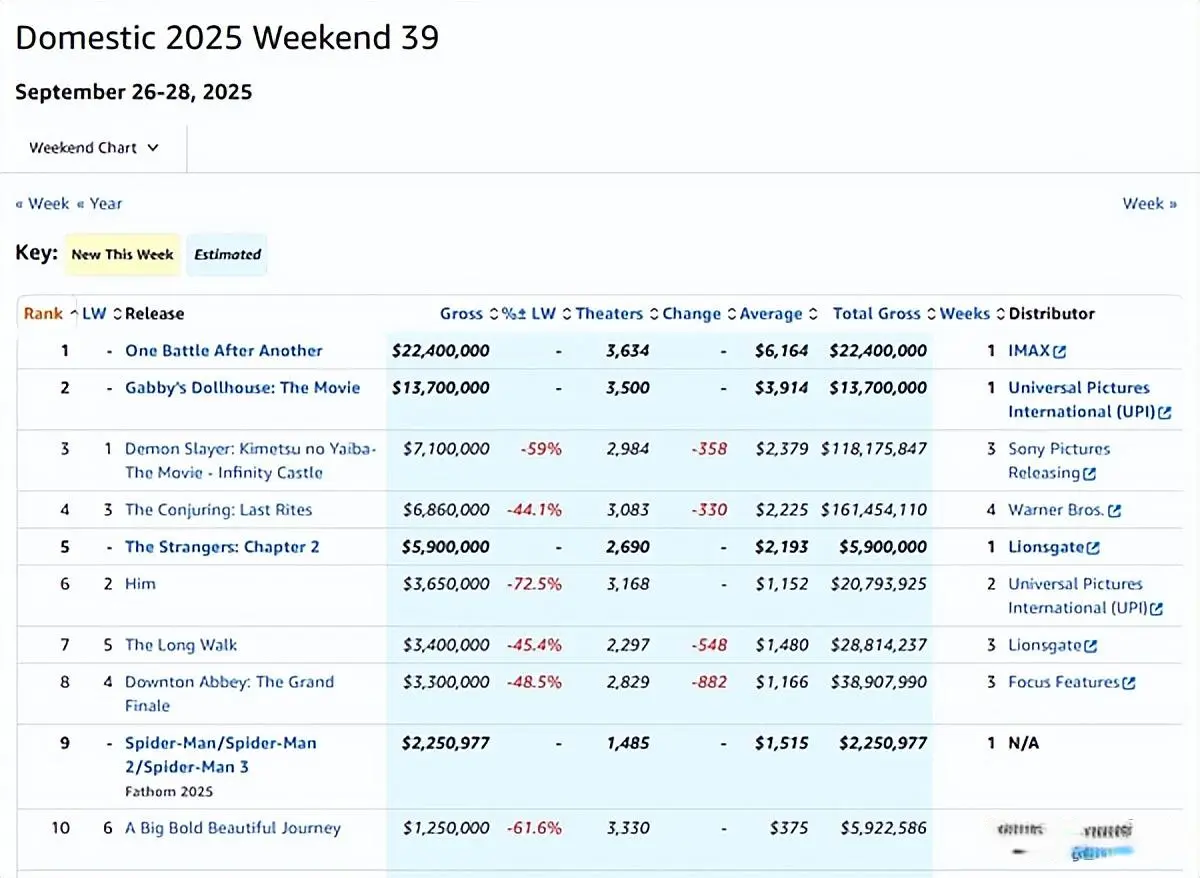The height and width of the screenshot is (878, 1200).
Task: Navigate to next Week link
Action: point(1149,204)
